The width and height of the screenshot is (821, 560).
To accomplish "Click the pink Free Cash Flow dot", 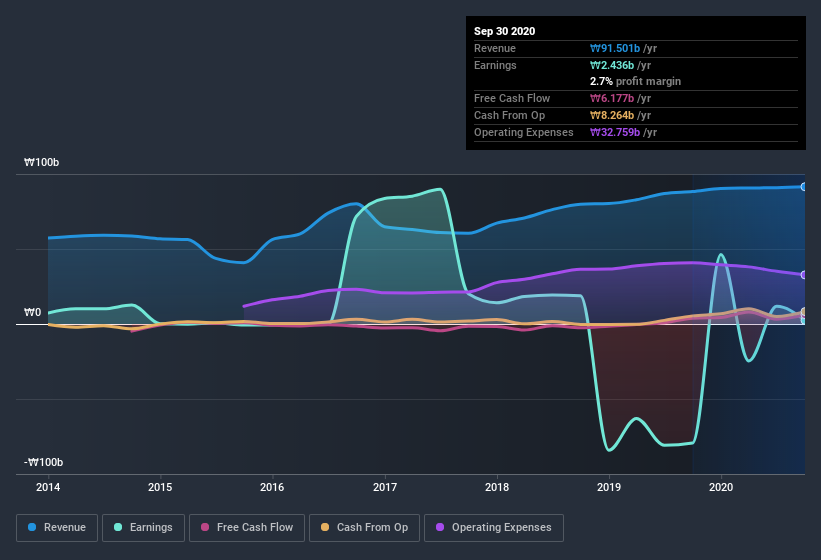I will click(205, 527).
